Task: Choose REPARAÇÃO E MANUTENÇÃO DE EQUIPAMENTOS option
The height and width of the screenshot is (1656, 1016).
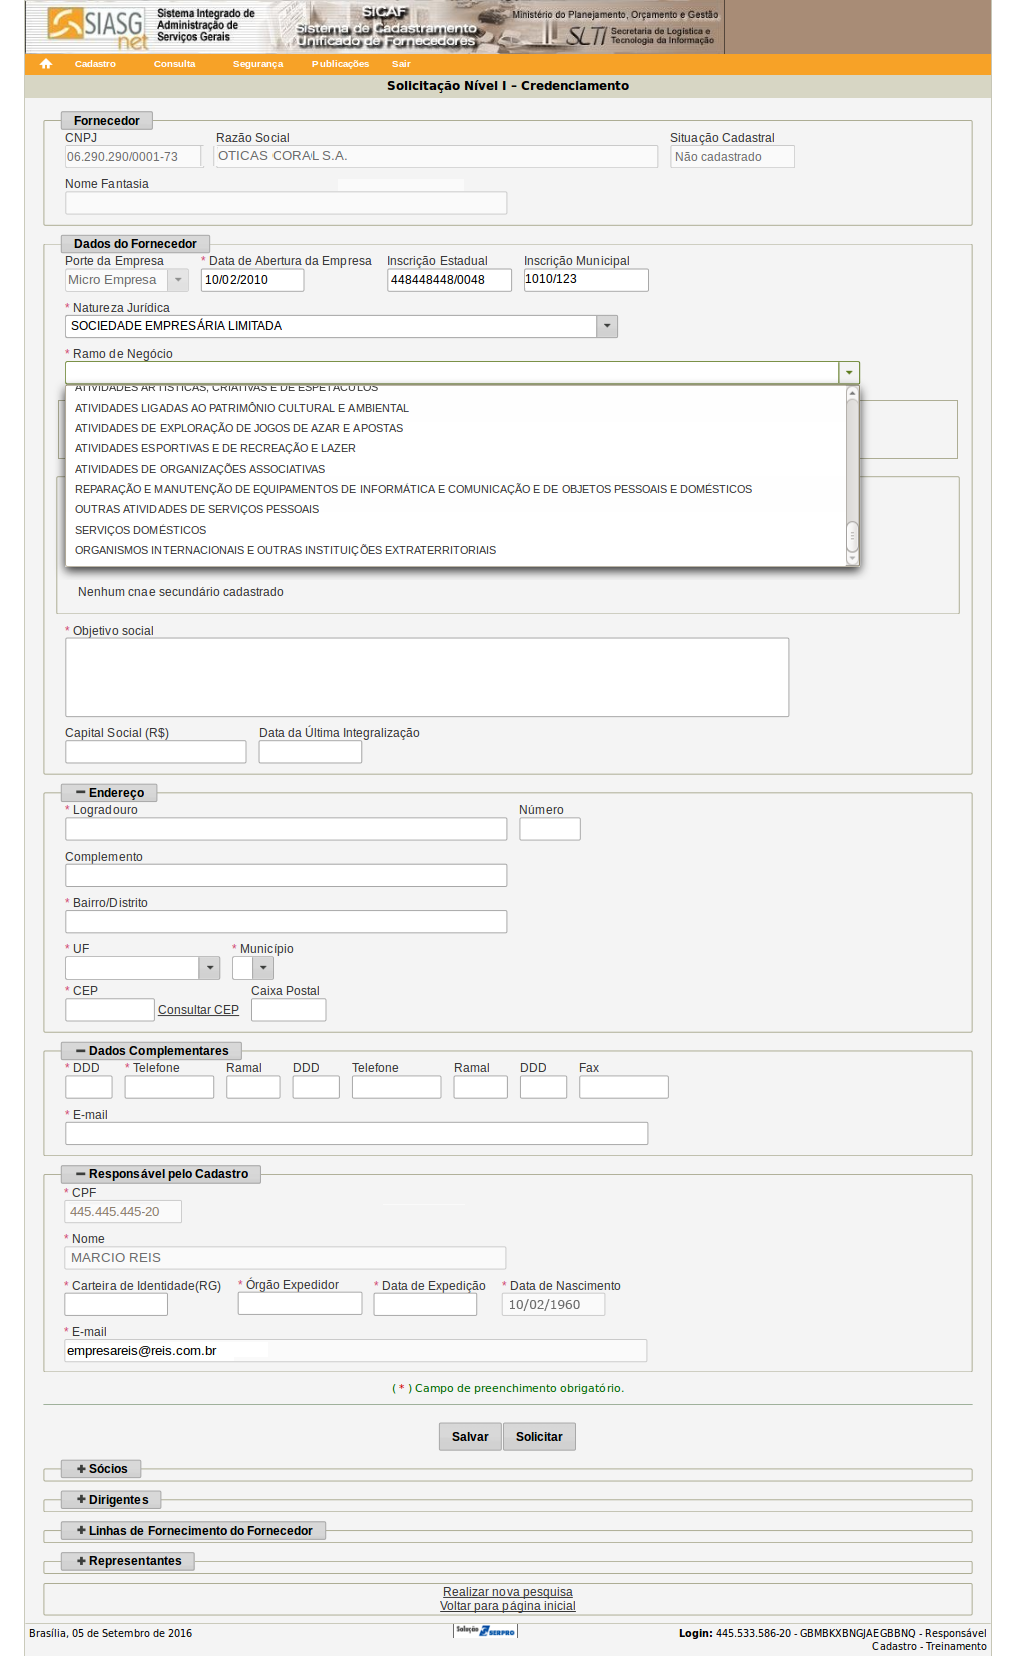Action: [x=413, y=489]
